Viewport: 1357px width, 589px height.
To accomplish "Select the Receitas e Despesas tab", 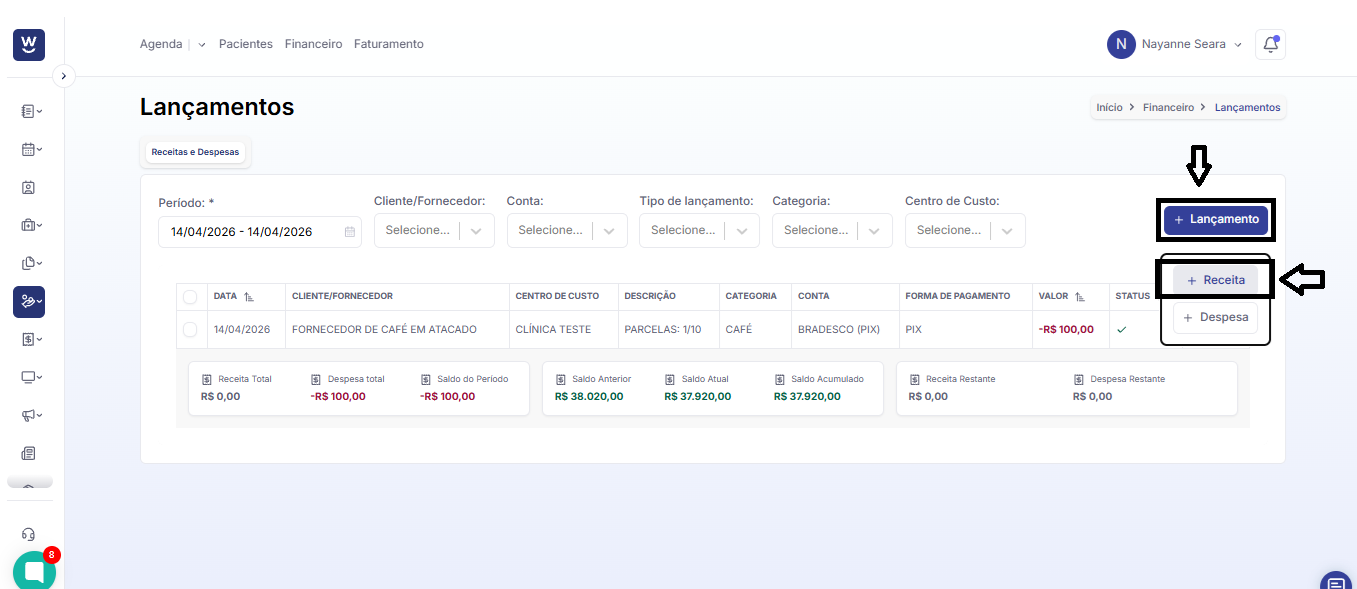I will 195,152.
